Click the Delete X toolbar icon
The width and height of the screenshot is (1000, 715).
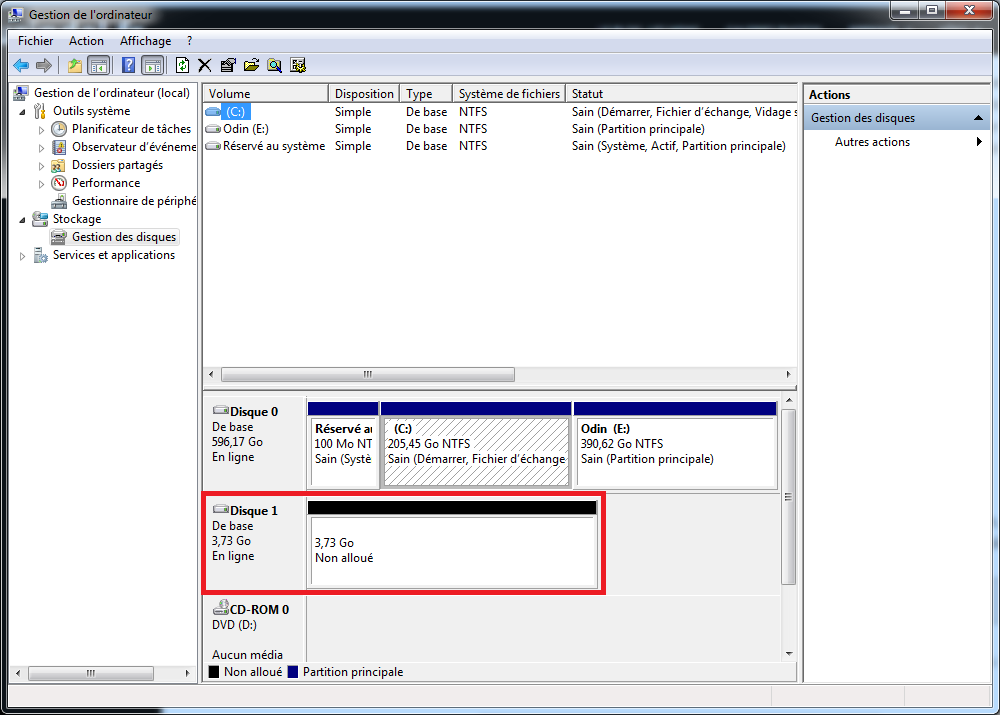(205, 65)
